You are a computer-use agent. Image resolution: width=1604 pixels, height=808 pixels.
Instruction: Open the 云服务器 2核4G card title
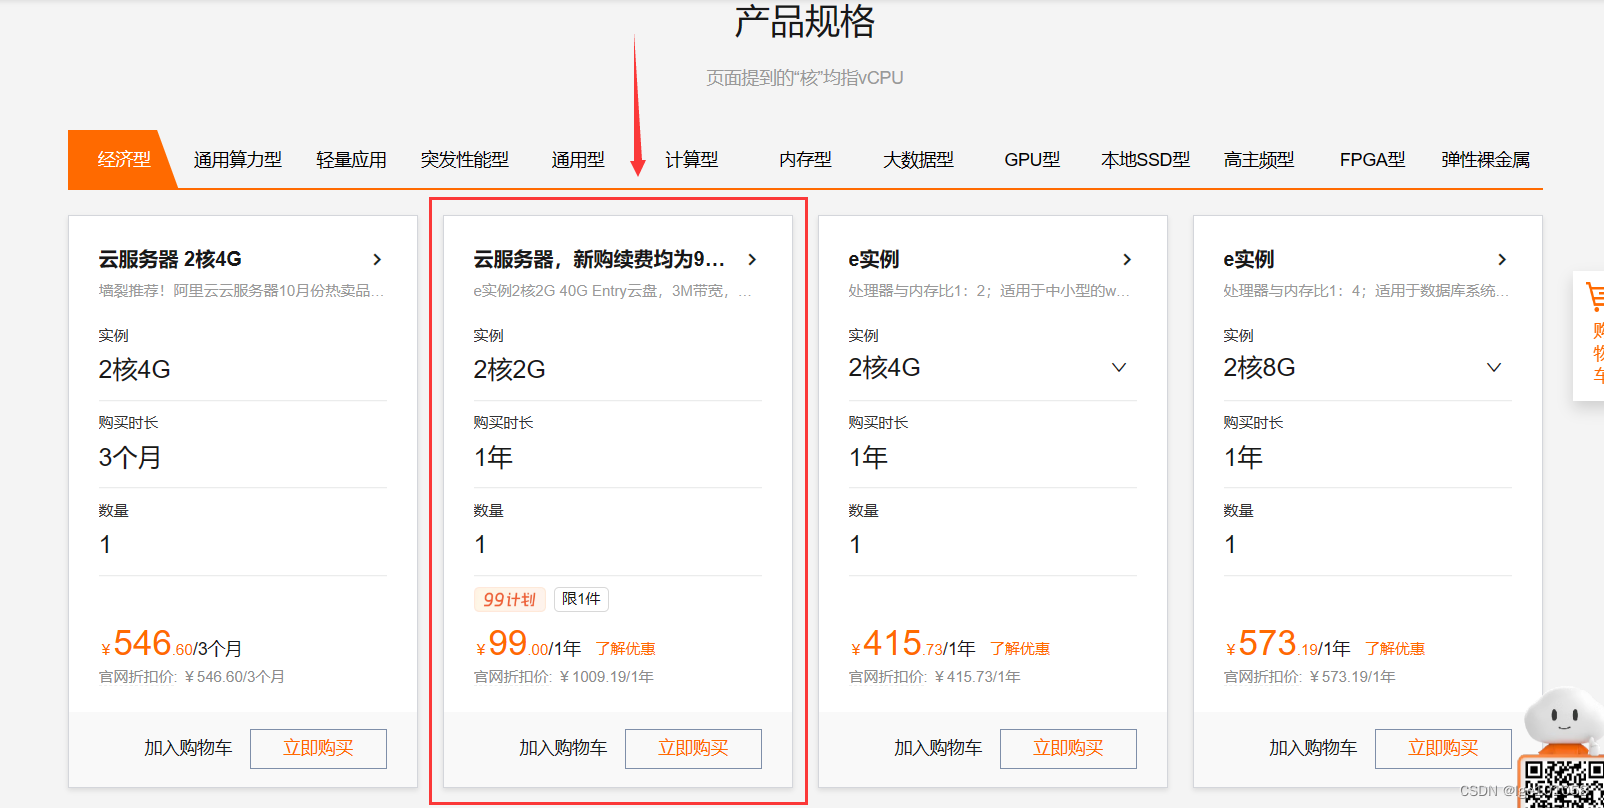pyautogui.click(x=170, y=259)
